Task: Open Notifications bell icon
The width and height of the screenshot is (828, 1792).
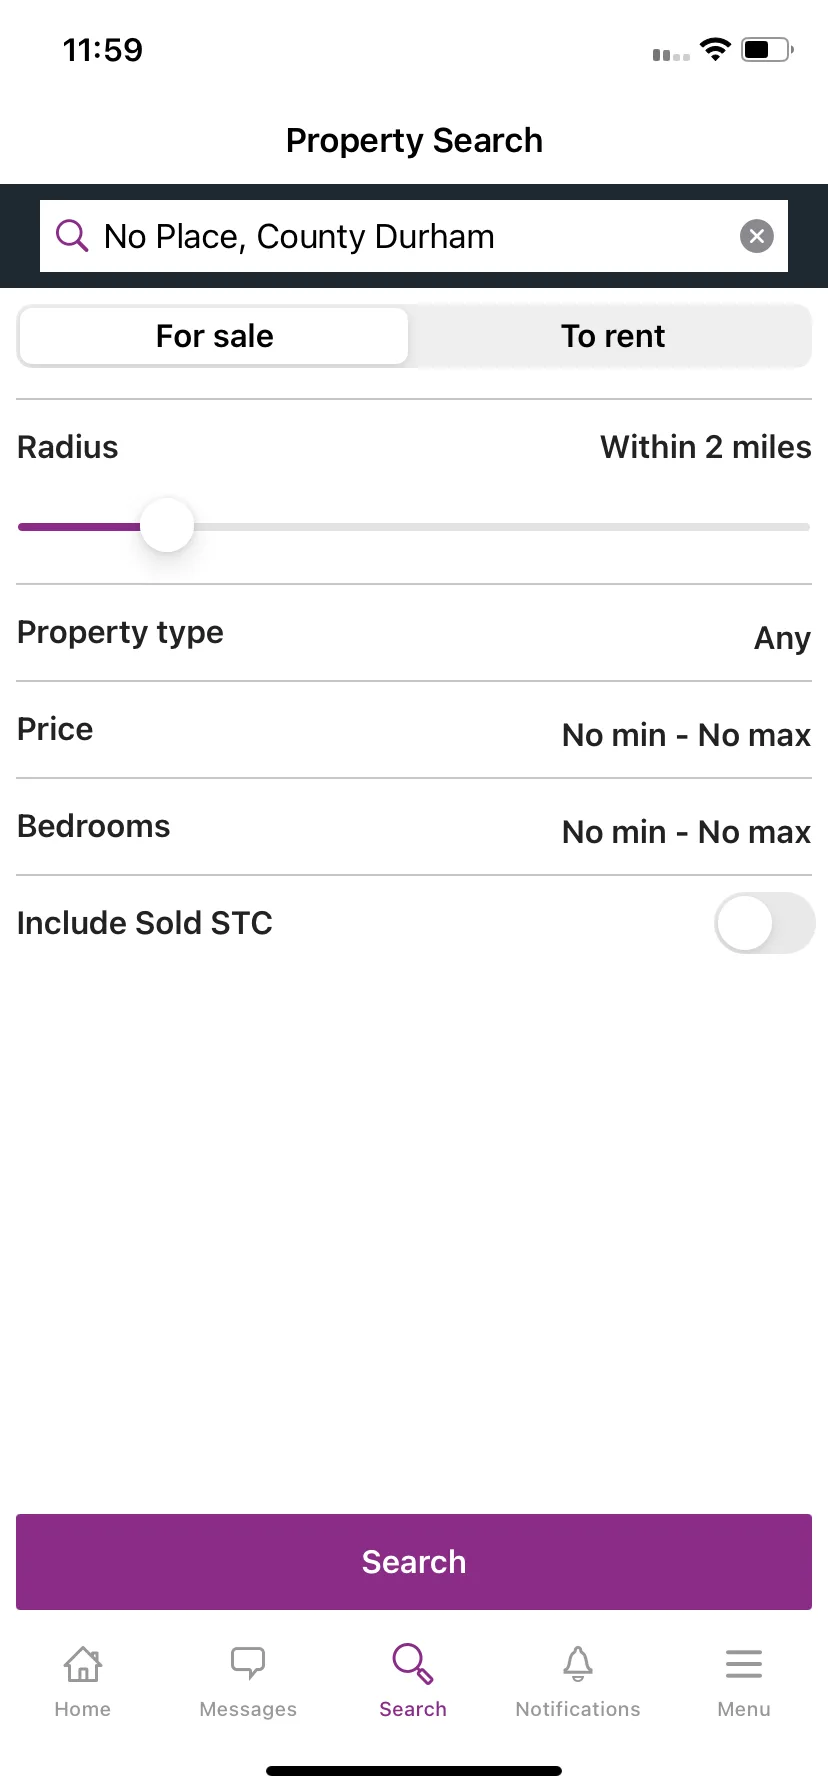Action: 578,1663
